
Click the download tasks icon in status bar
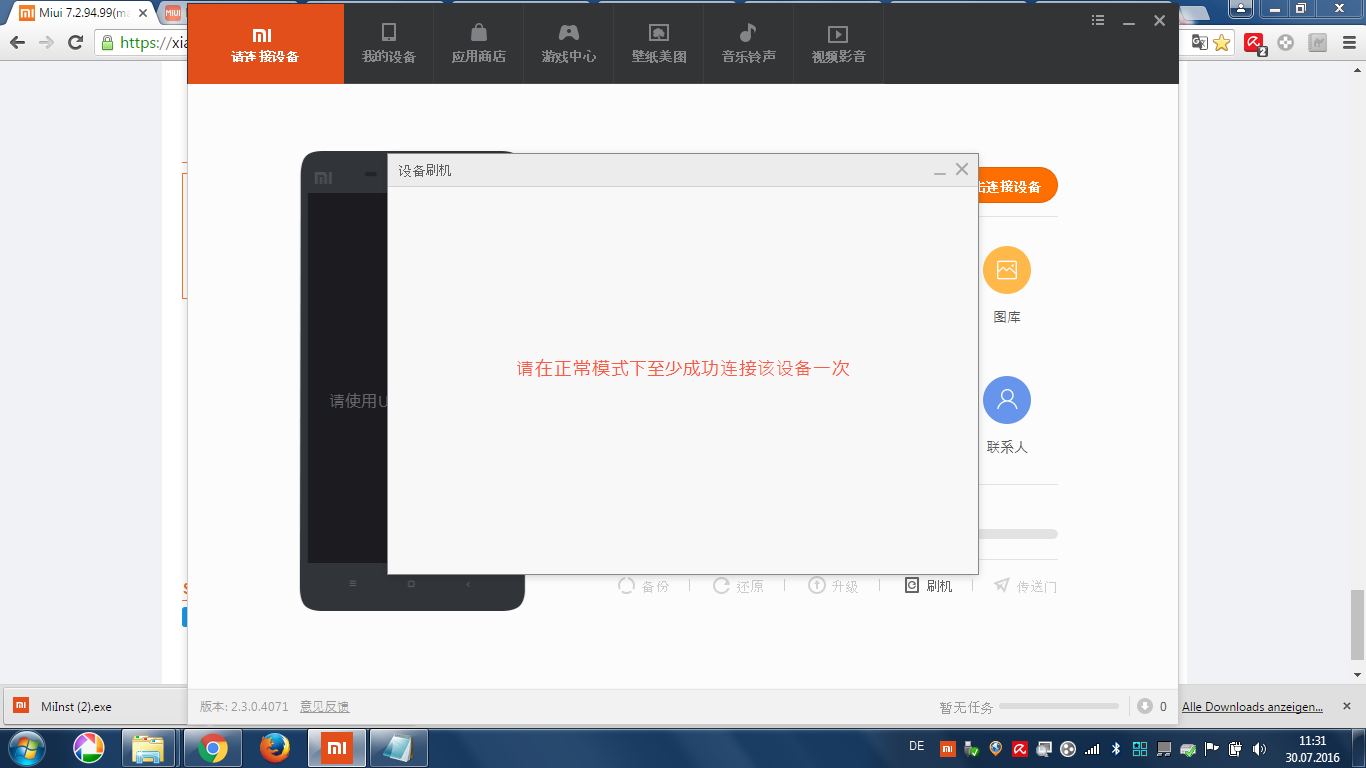pyautogui.click(x=1145, y=706)
